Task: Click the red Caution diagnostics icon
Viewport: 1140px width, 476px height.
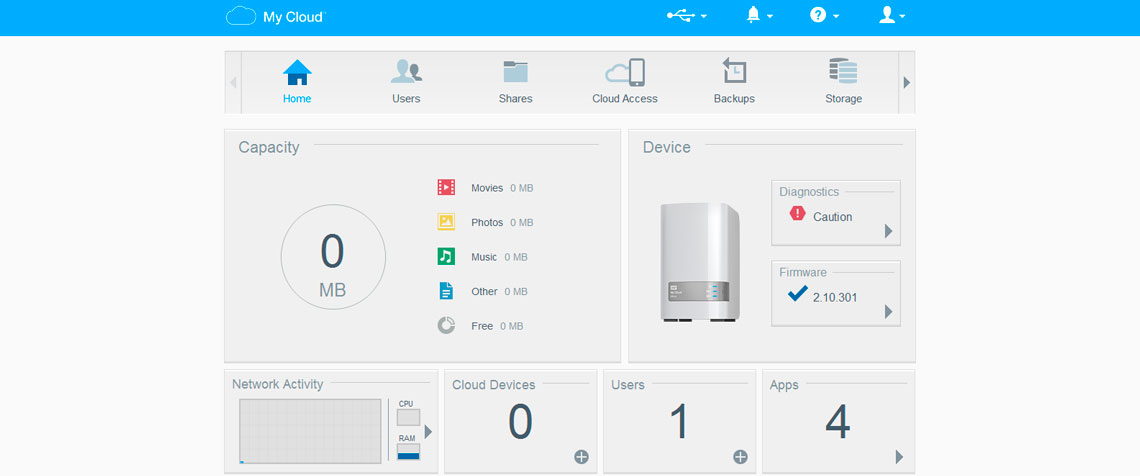Action: click(798, 214)
